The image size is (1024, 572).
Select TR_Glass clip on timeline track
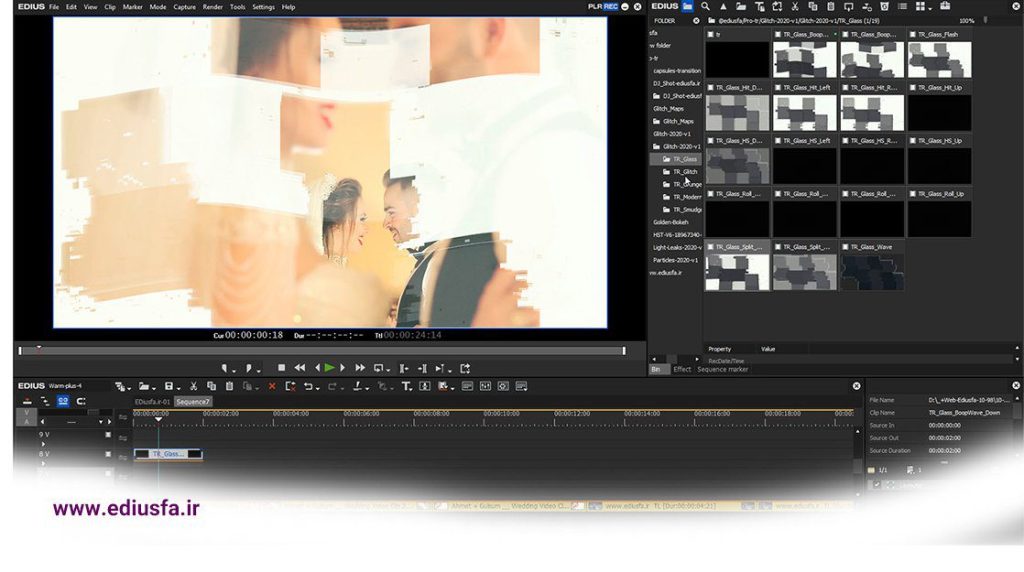click(168, 454)
